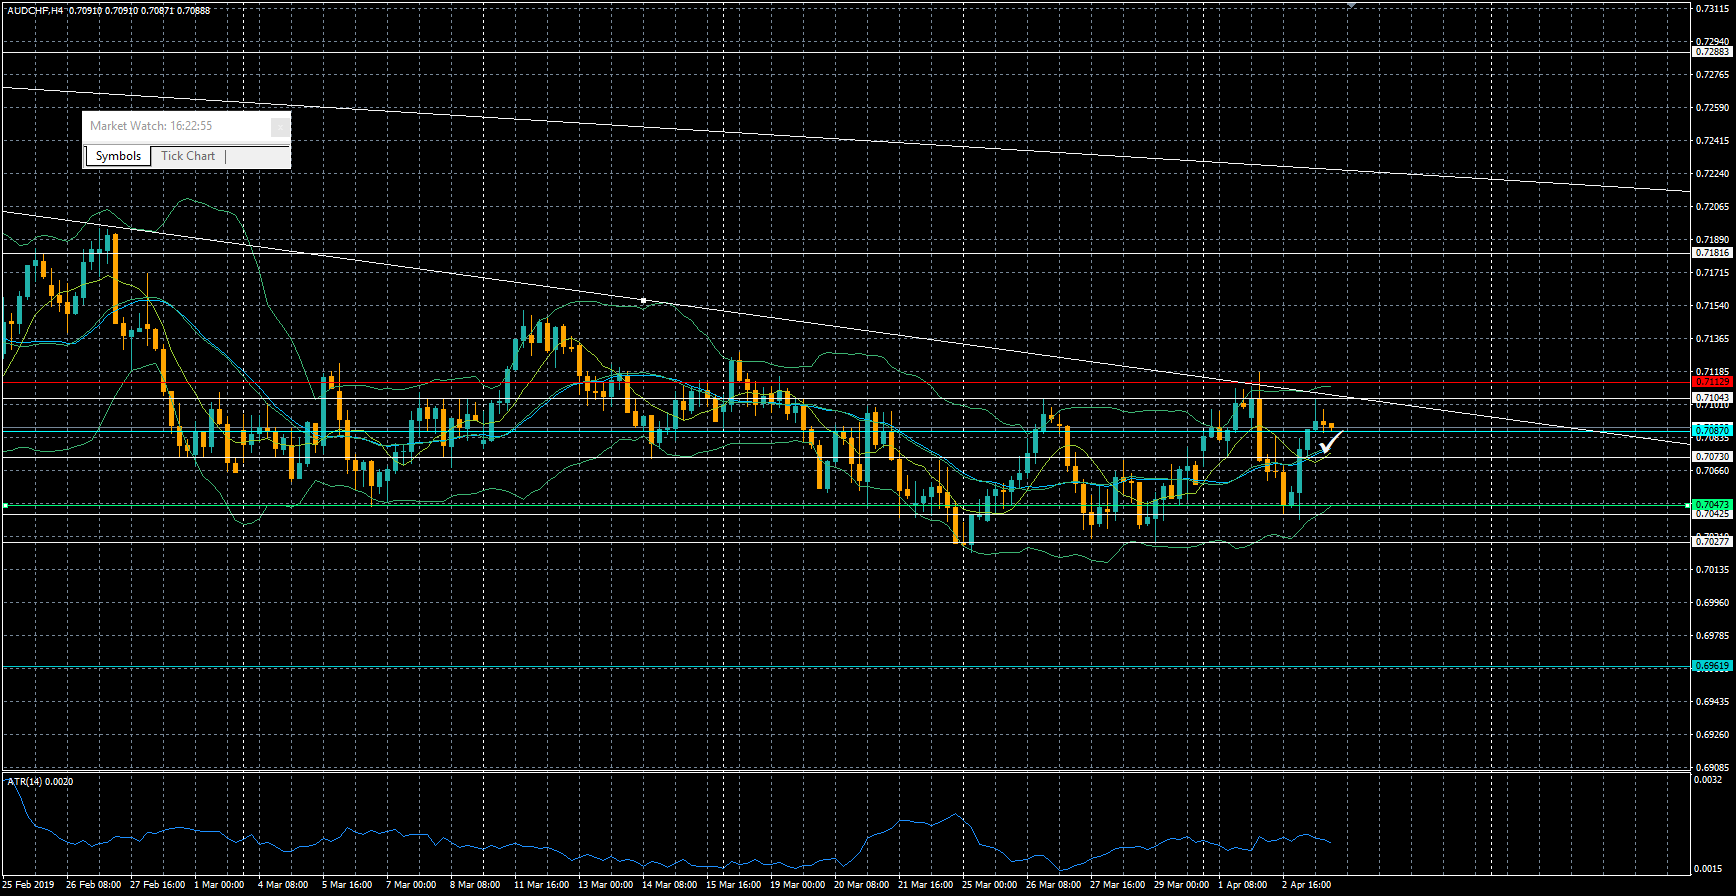1736x896 pixels.
Task: Select the trendline anchor point near 14 Mar
Action: click(x=643, y=300)
